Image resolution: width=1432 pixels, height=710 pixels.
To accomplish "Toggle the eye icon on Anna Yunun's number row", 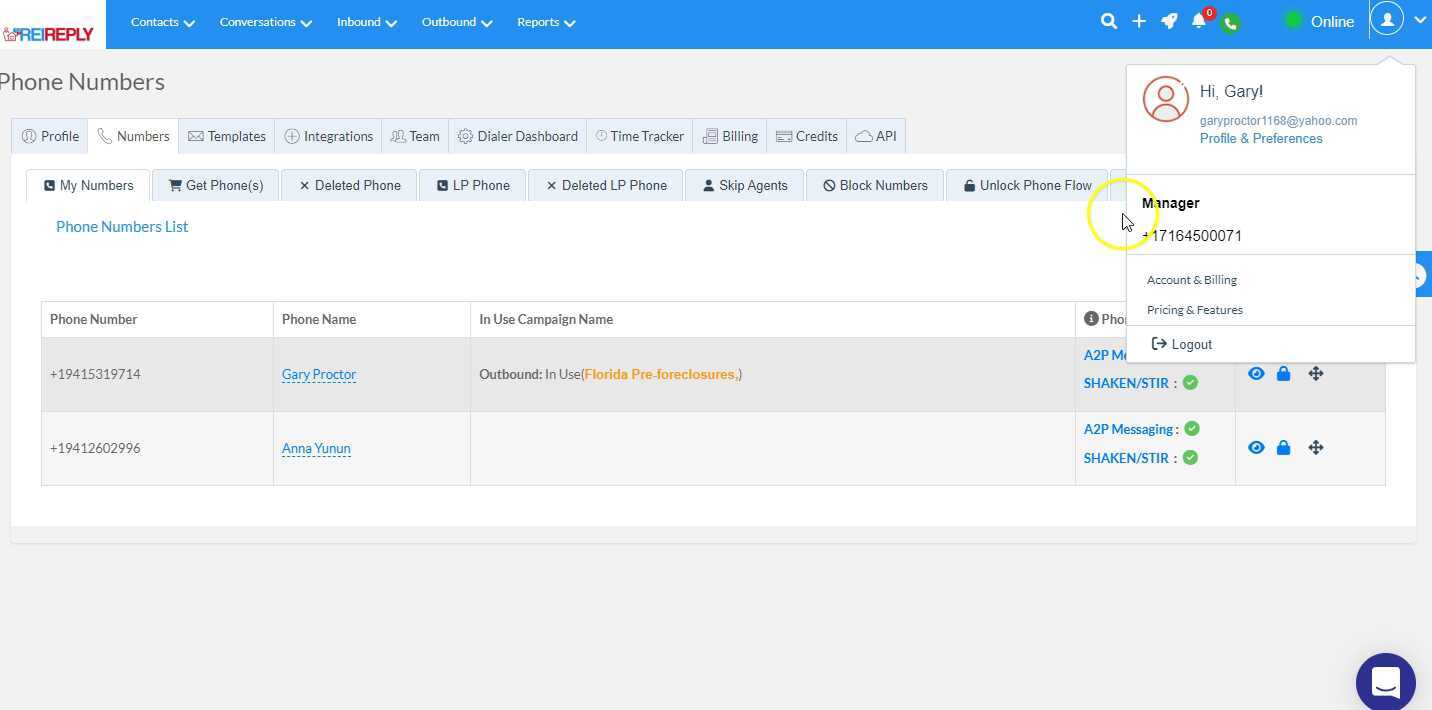I will pyautogui.click(x=1256, y=447).
